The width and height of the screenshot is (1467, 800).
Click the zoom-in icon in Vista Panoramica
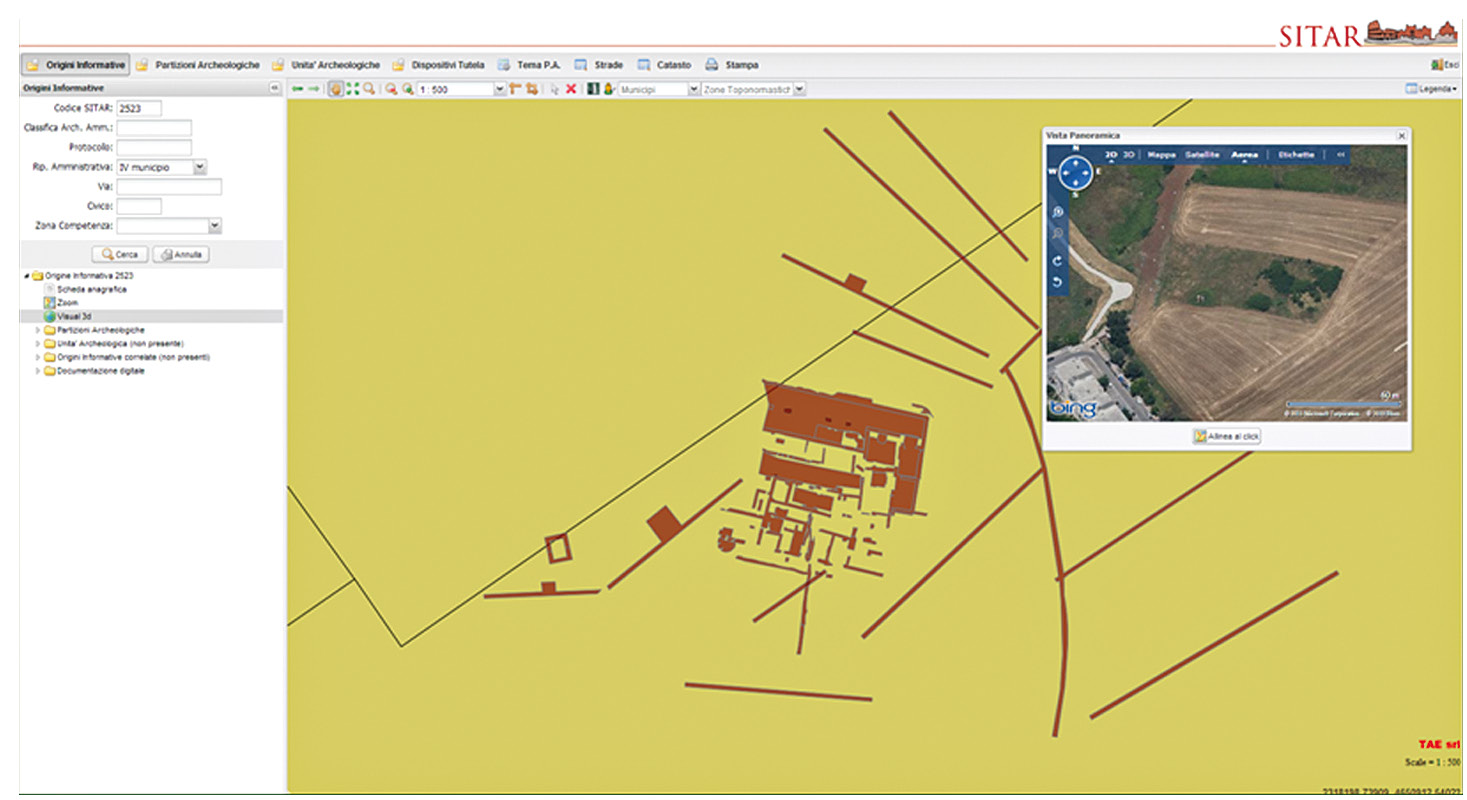[1058, 212]
